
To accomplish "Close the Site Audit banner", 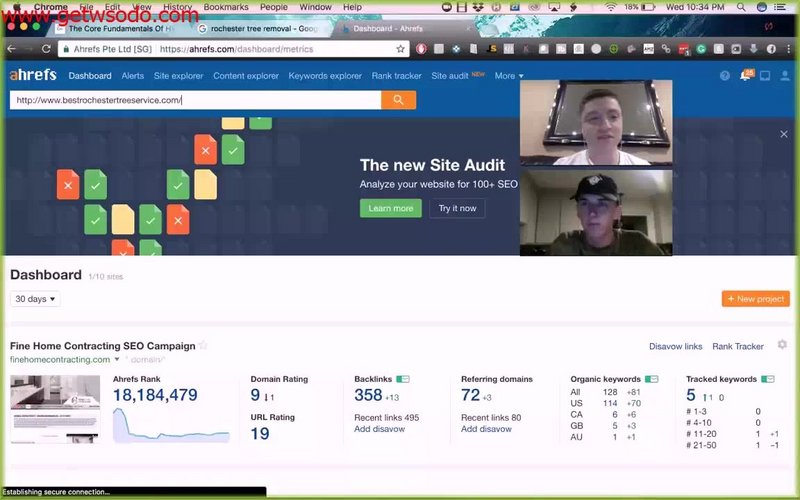I will pos(784,134).
